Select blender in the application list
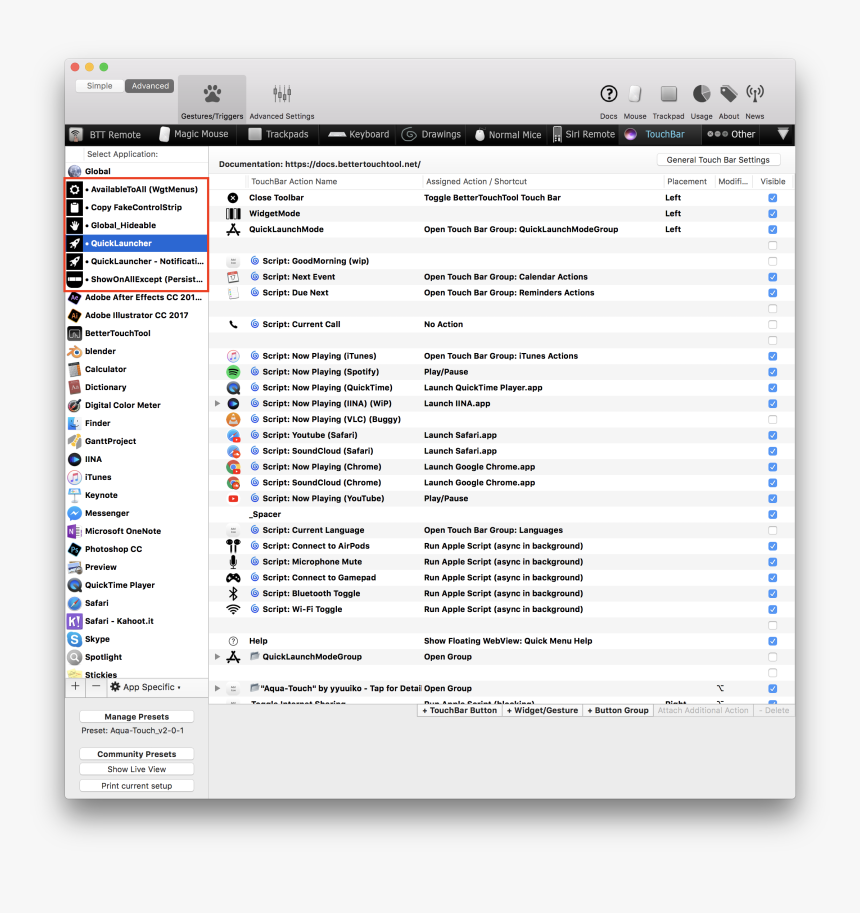 pos(137,351)
